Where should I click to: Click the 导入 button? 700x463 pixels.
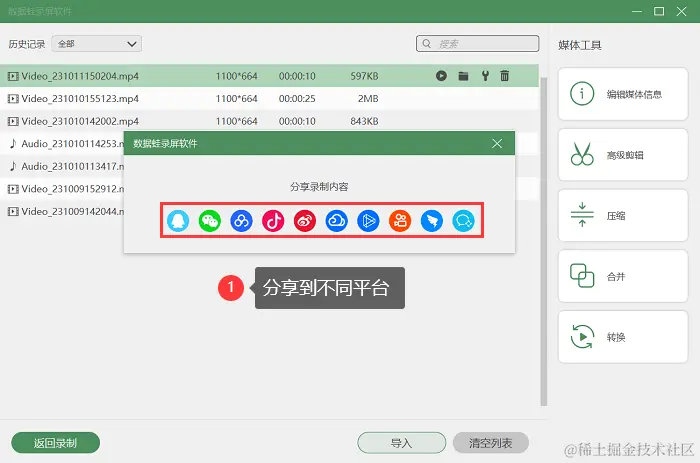[x=401, y=443]
